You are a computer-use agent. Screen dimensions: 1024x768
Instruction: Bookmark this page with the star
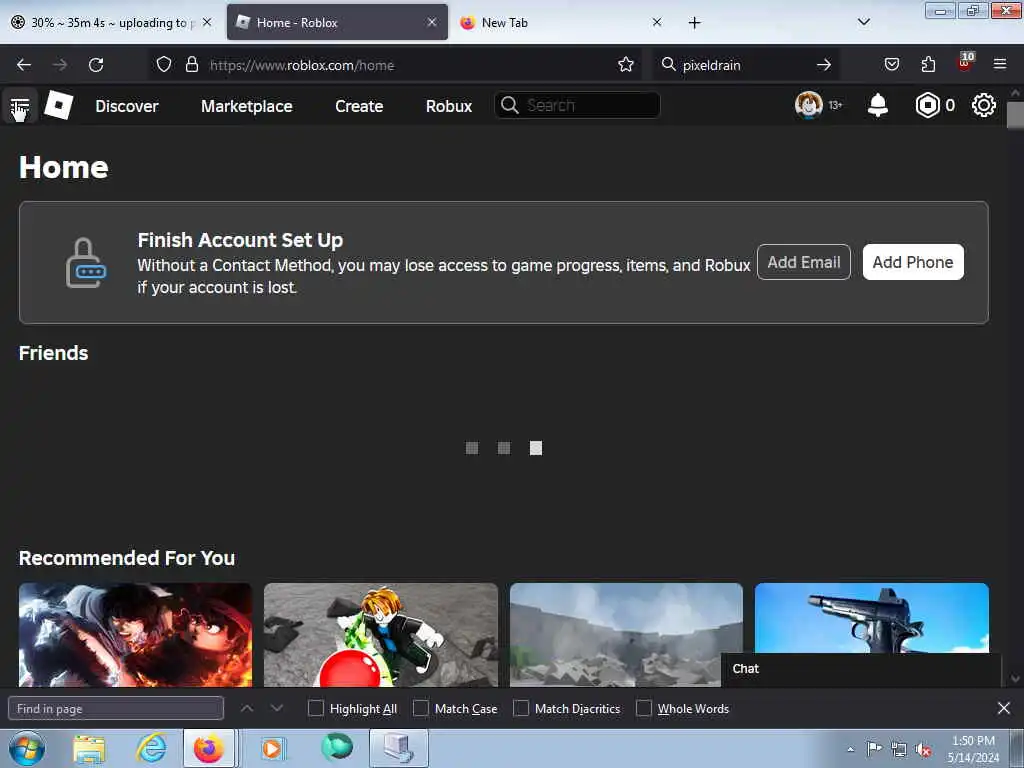coord(626,65)
